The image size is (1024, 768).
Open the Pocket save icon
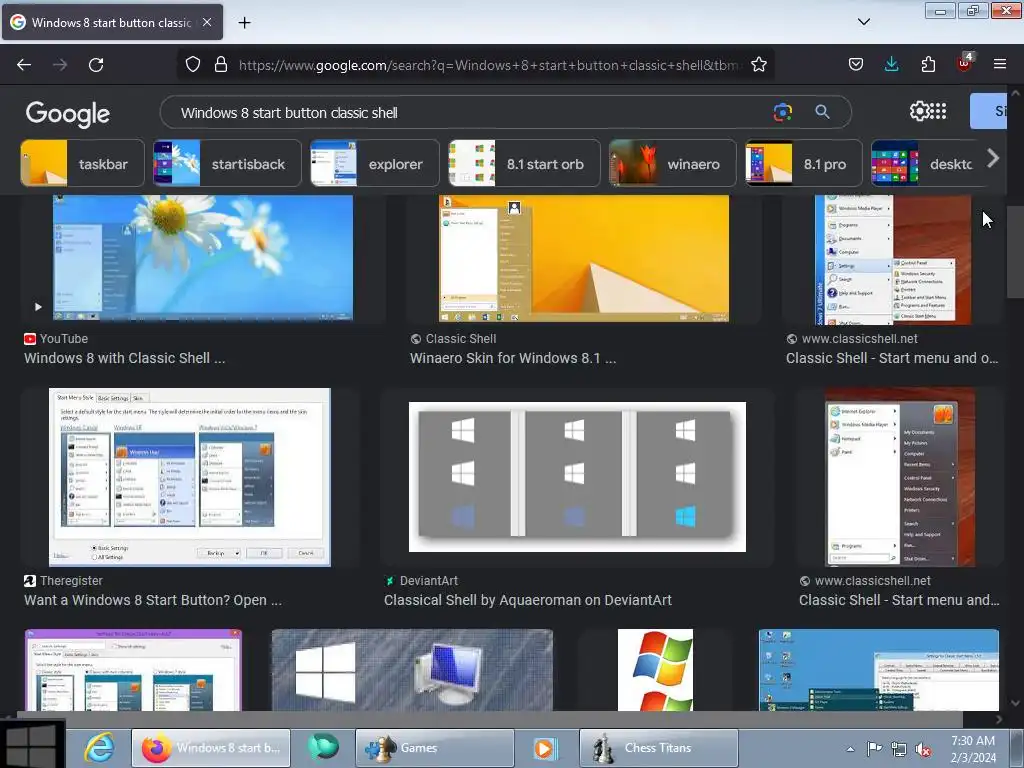(856, 65)
